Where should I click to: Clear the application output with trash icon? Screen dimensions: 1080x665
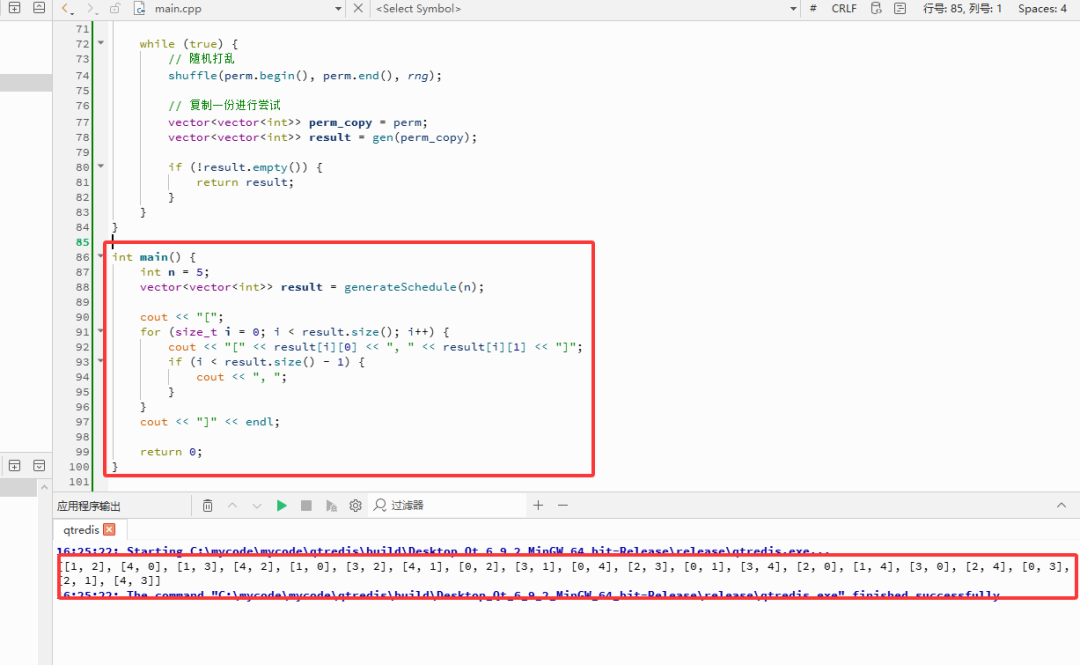click(207, 505)
